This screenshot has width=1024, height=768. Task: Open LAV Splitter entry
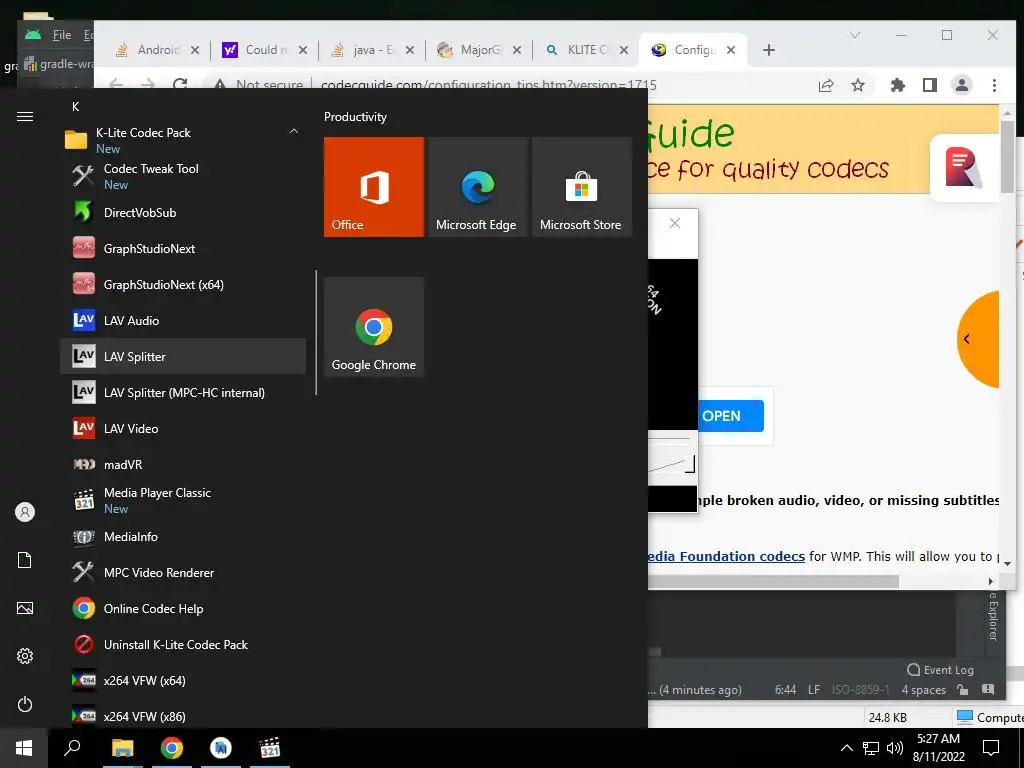pos(183,356)
